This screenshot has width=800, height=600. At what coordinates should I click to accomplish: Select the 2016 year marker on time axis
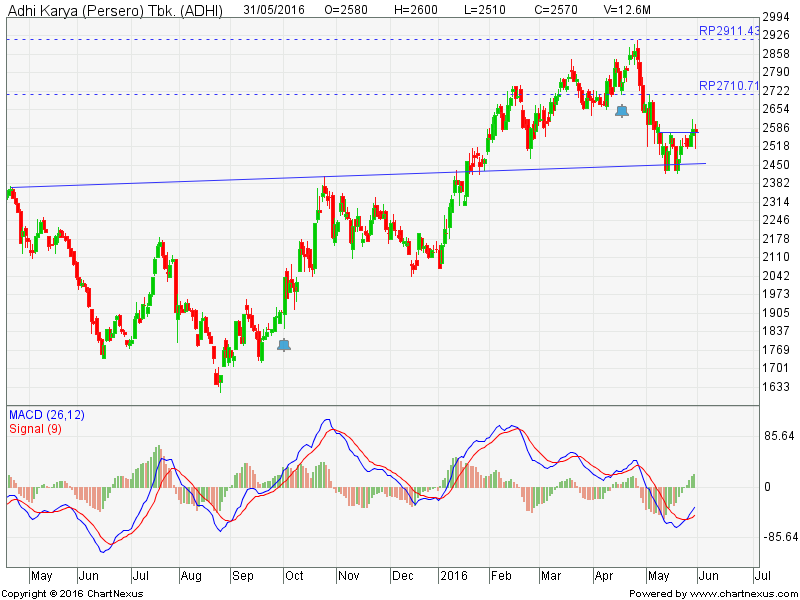coord(456,576)
